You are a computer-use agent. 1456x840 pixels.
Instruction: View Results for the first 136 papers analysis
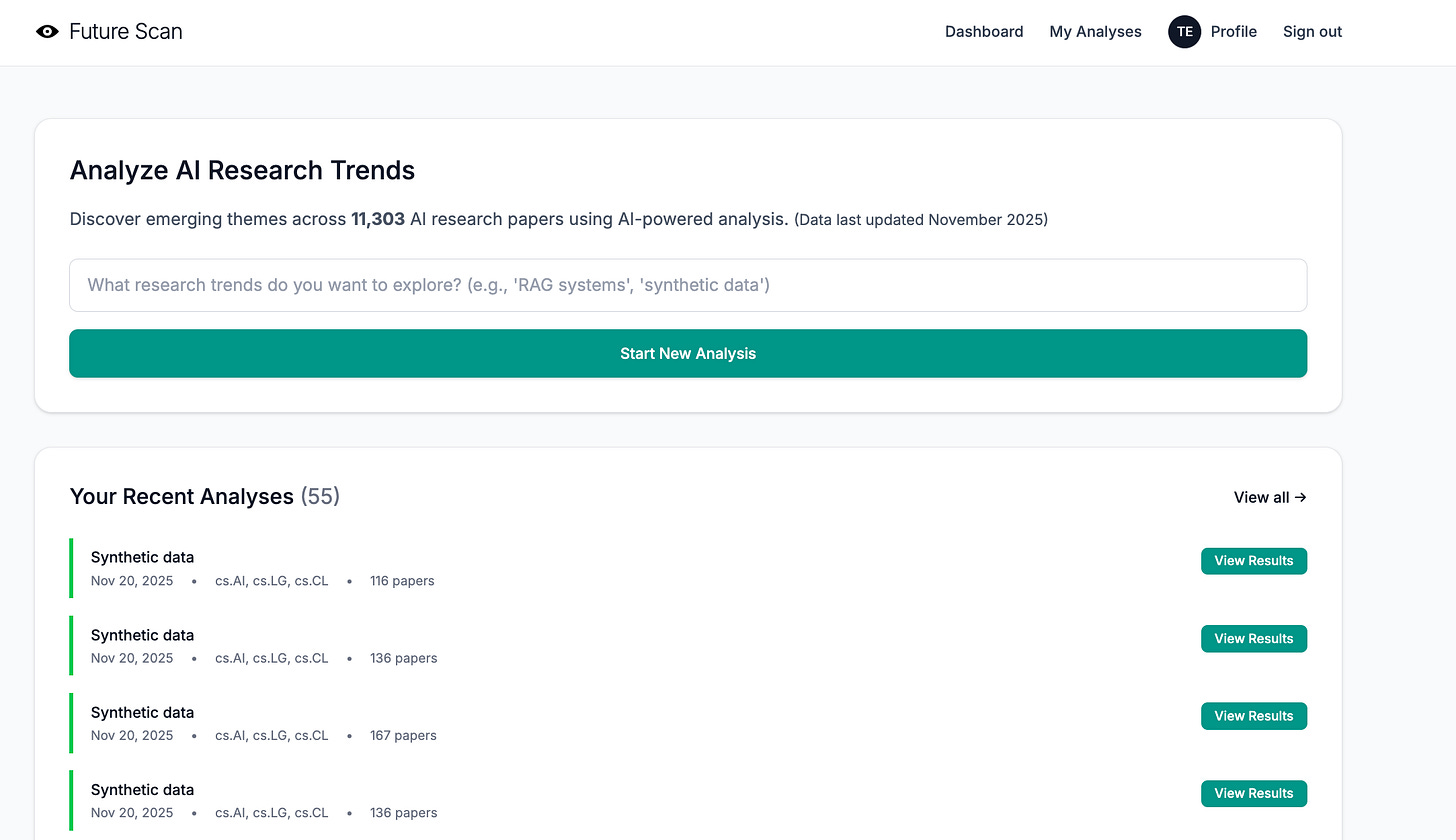[x=1254, y=638]
